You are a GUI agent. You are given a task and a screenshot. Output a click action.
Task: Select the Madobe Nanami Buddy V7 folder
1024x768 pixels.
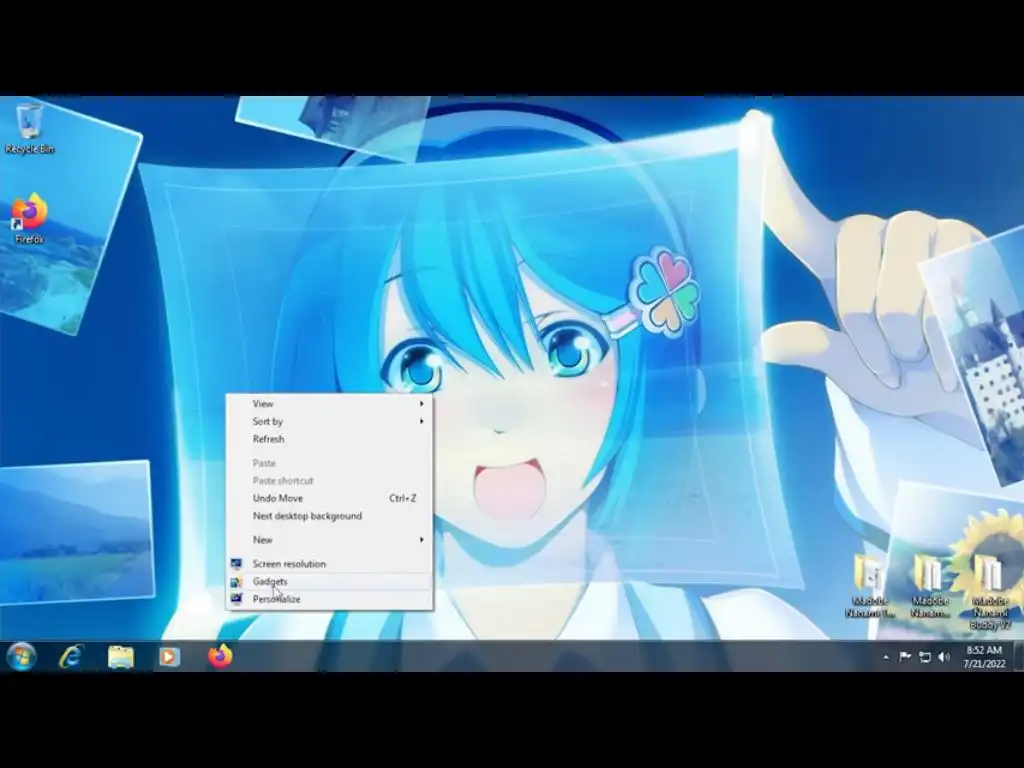click(989, 592)
